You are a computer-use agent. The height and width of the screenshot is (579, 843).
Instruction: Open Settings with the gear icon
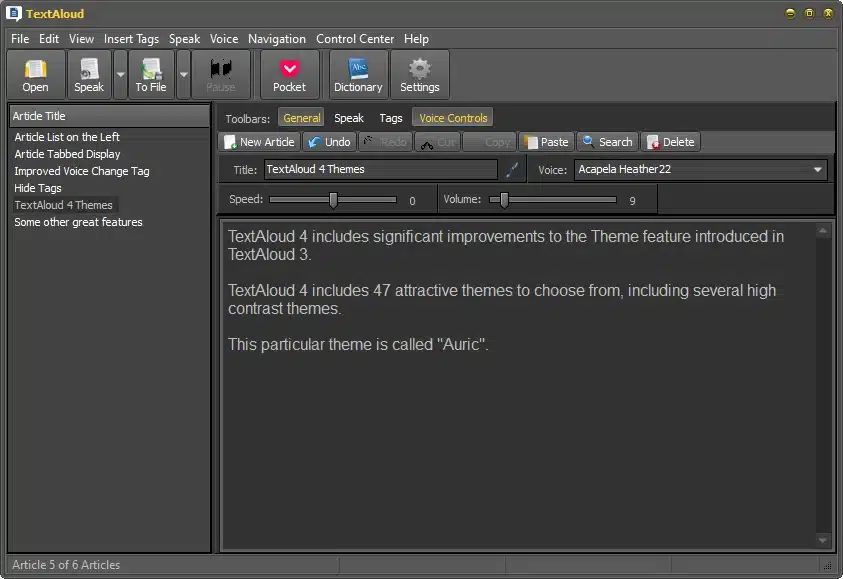coord(420,75)
